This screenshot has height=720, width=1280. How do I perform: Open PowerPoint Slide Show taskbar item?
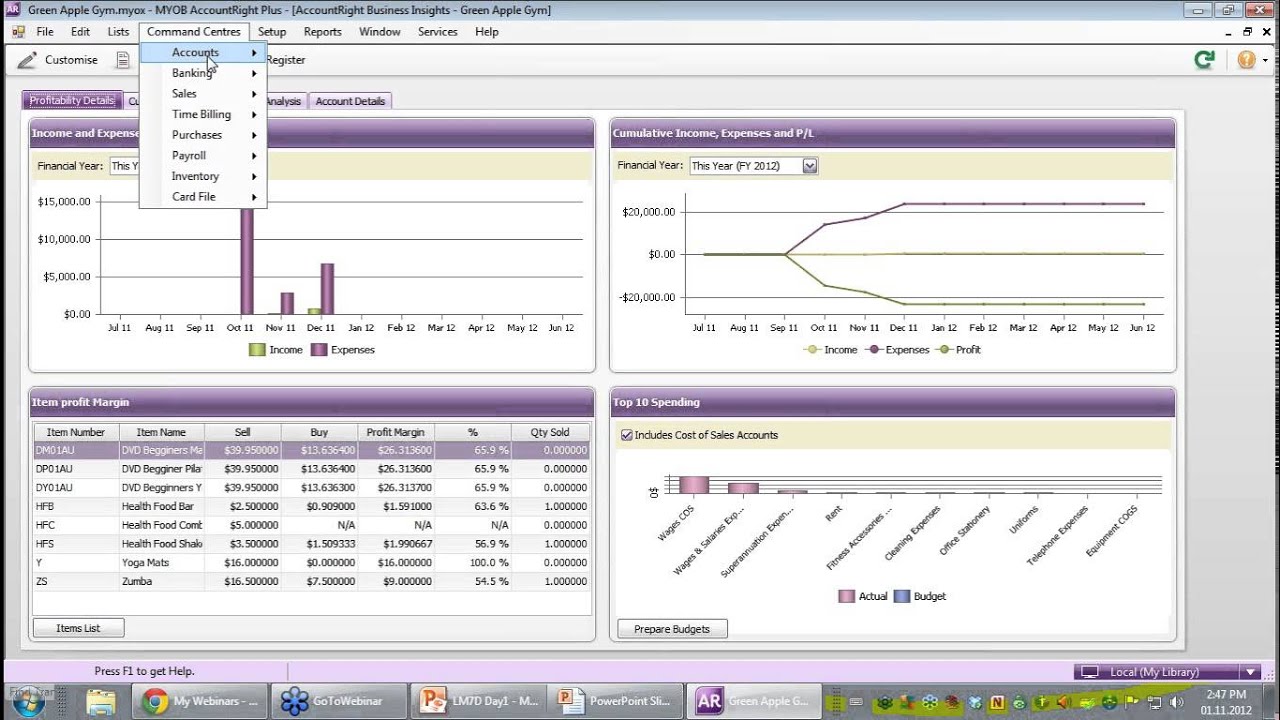(x=617, y=701)
